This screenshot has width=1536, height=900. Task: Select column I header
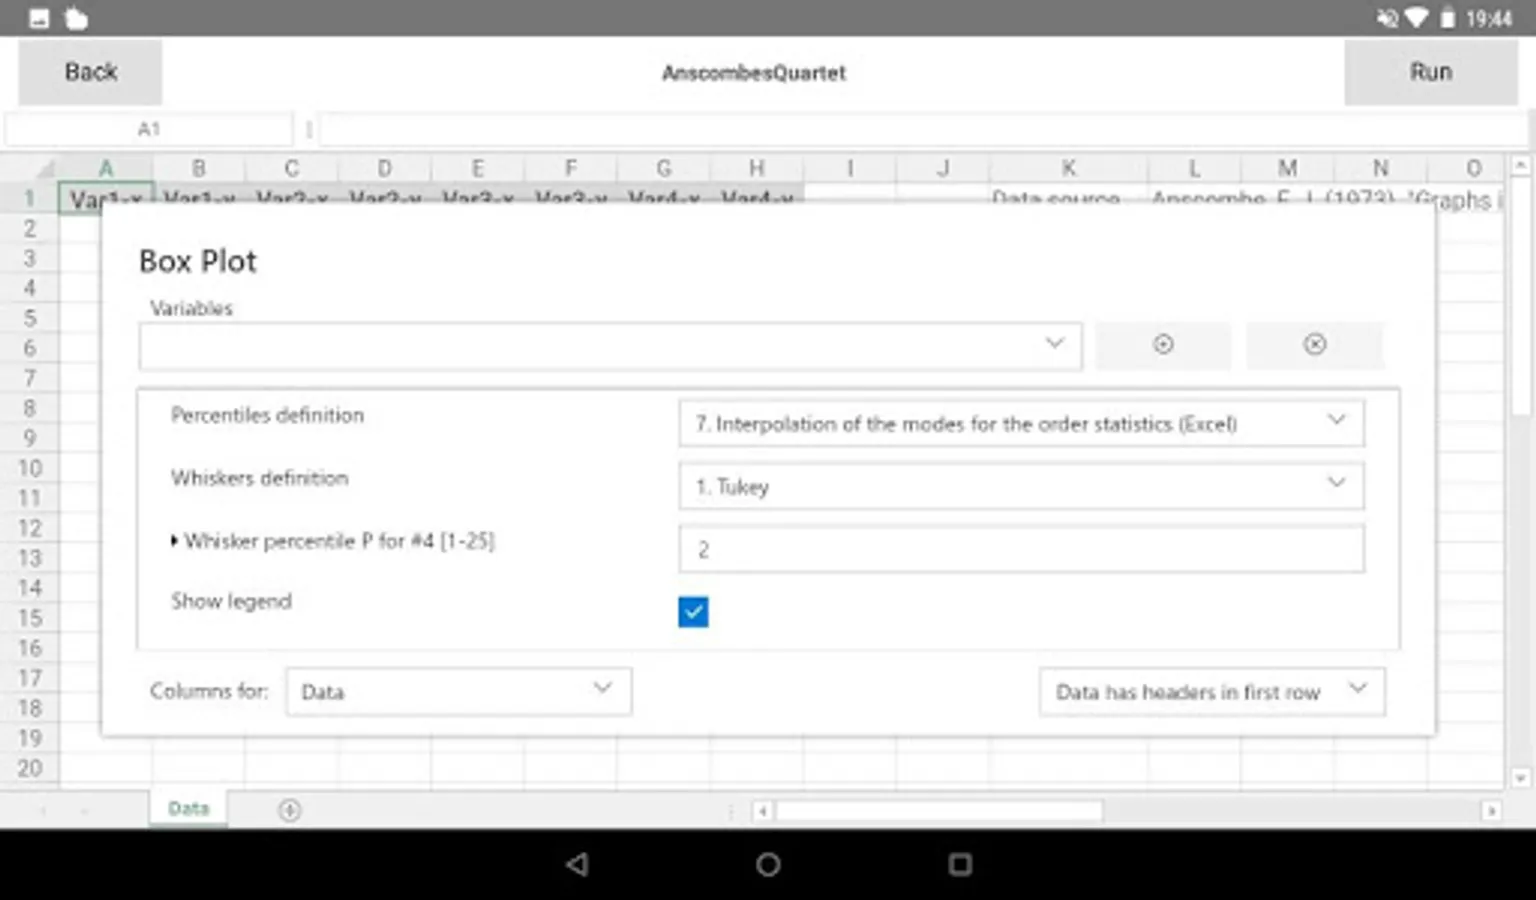(850, 168)
